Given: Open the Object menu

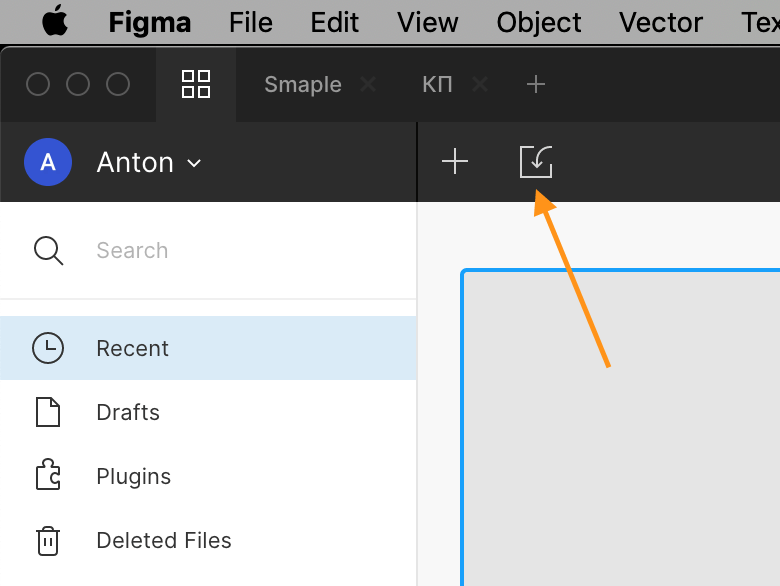Looking at the screenshot, I should click(539, 22).
